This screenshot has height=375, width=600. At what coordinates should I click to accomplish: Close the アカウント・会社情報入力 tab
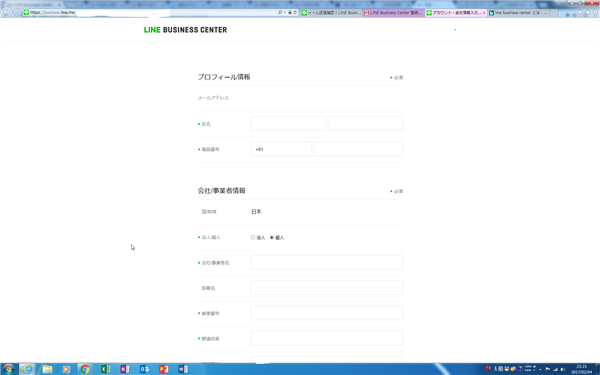[x=484, y=13]
